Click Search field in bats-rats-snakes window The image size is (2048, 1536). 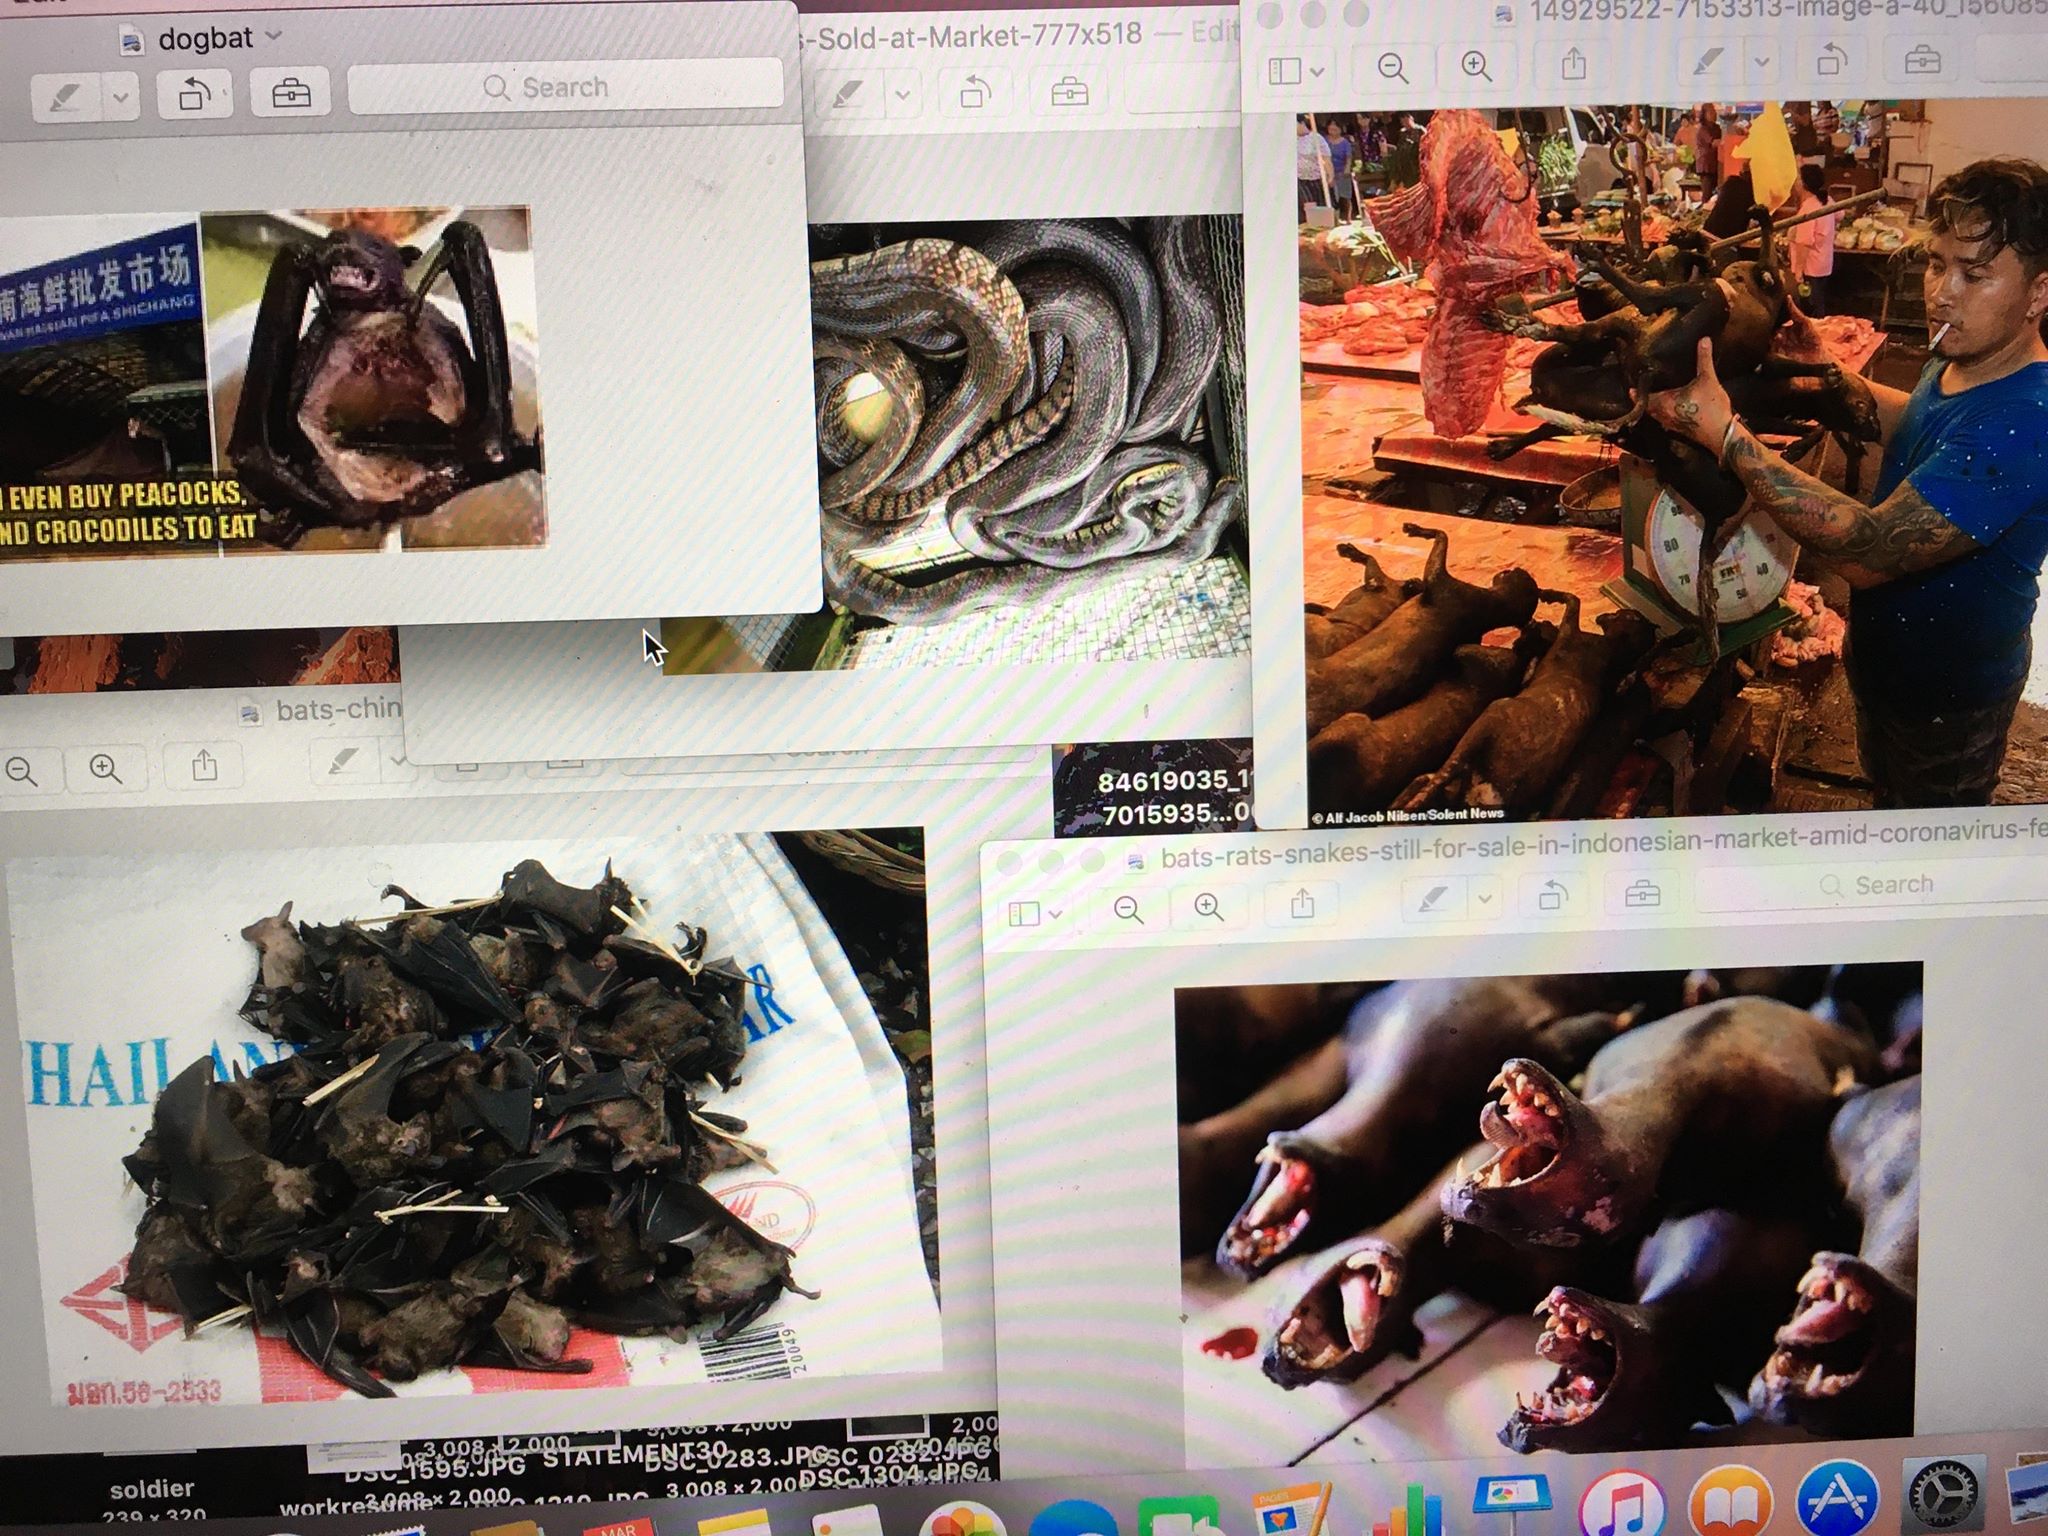click(x=1874, y=885)
